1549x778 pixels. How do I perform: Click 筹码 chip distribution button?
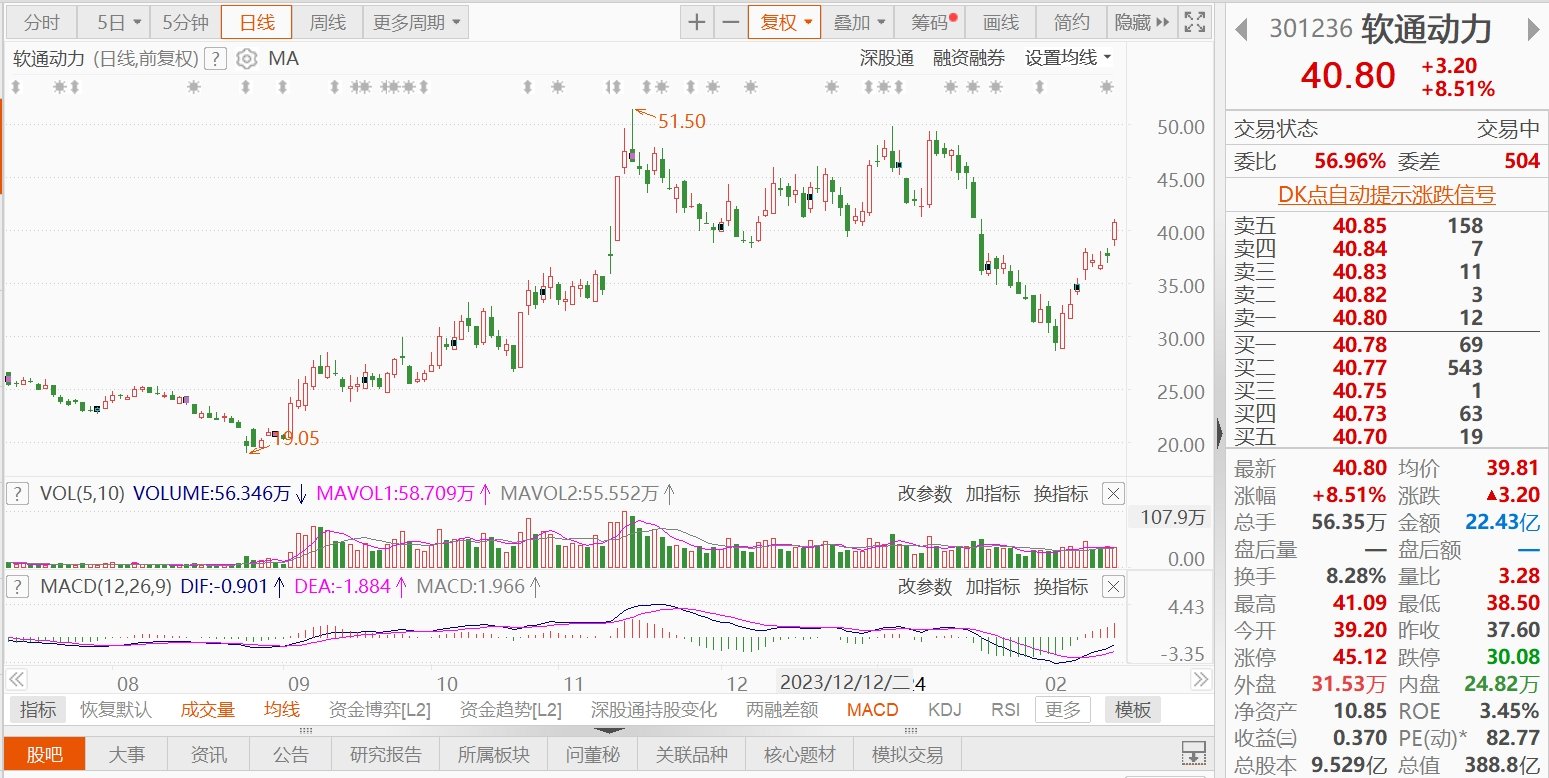click(929, 22)
